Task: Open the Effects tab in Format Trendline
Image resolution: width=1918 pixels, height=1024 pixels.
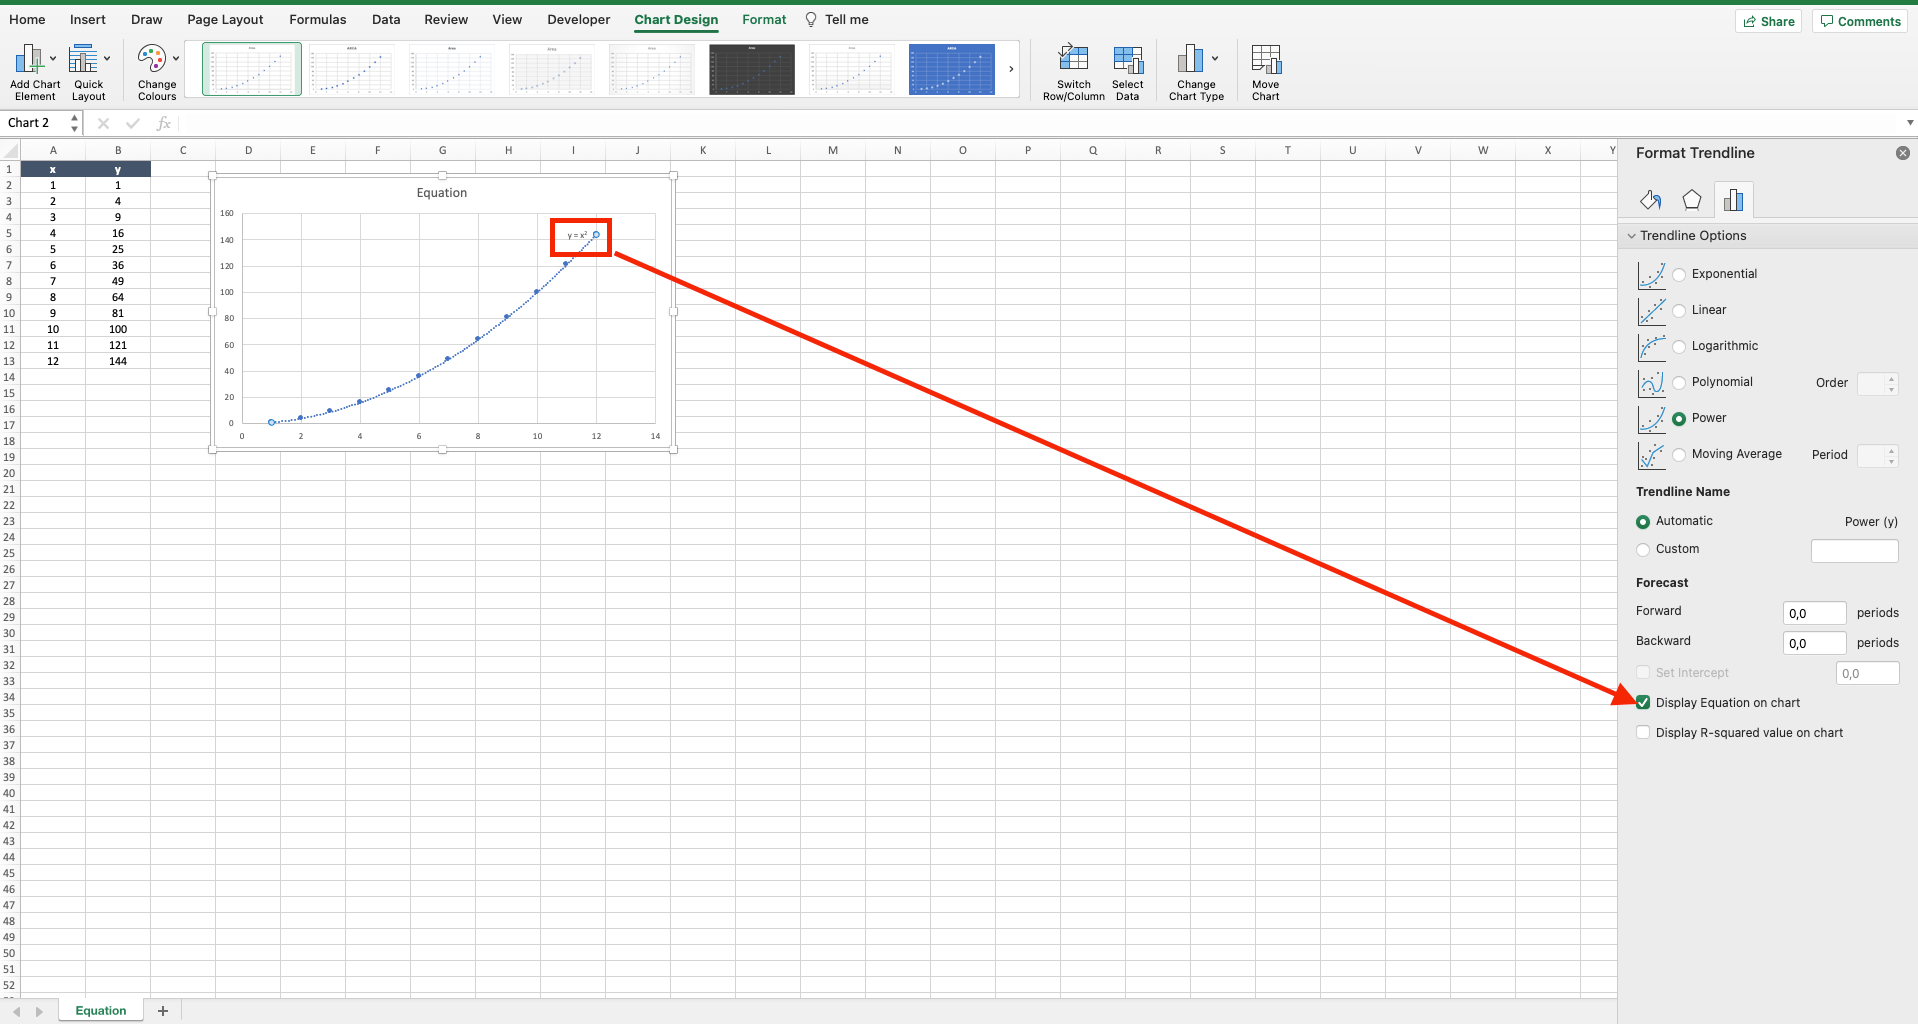Action: point(1692,199)
